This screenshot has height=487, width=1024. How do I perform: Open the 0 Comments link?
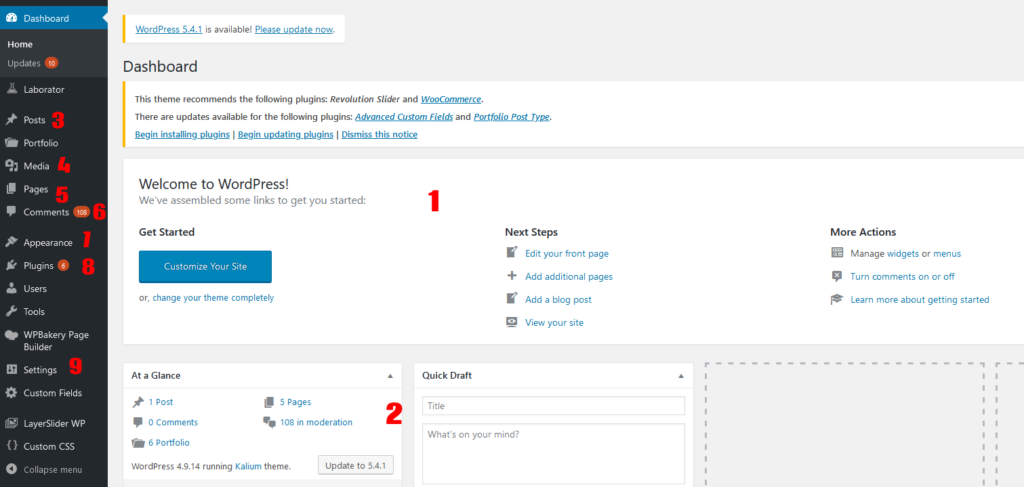[x=173, y=422]
